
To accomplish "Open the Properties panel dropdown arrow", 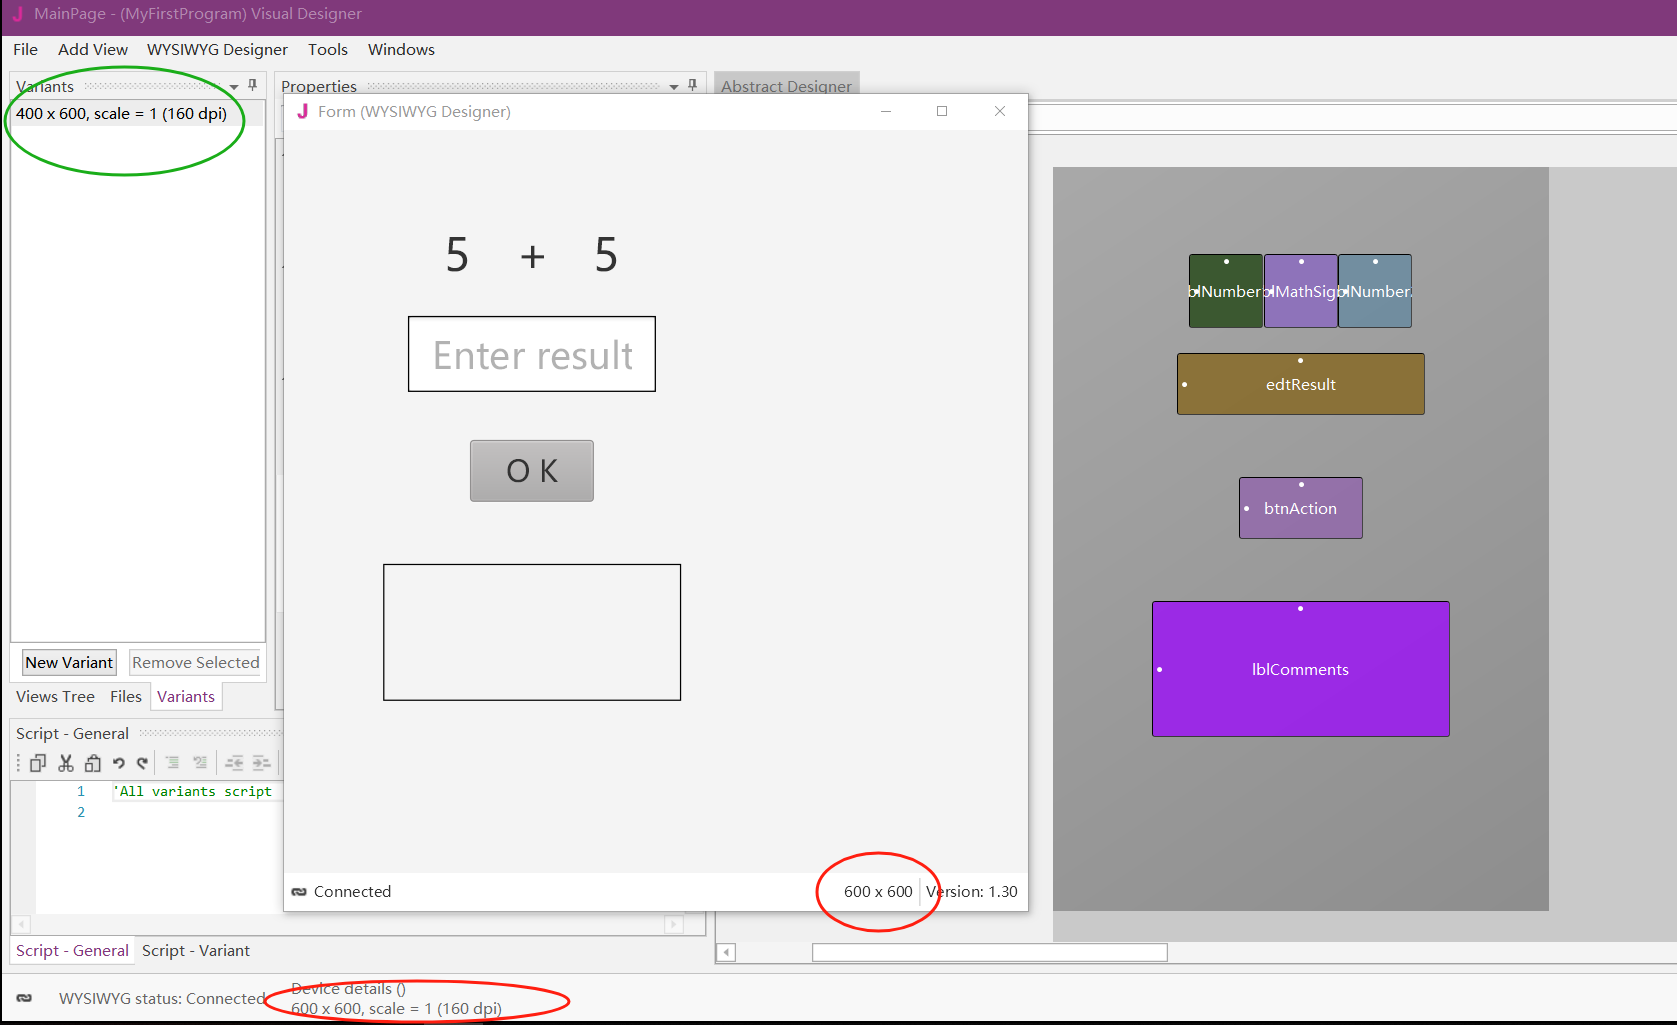I will [x=674, y=87].
